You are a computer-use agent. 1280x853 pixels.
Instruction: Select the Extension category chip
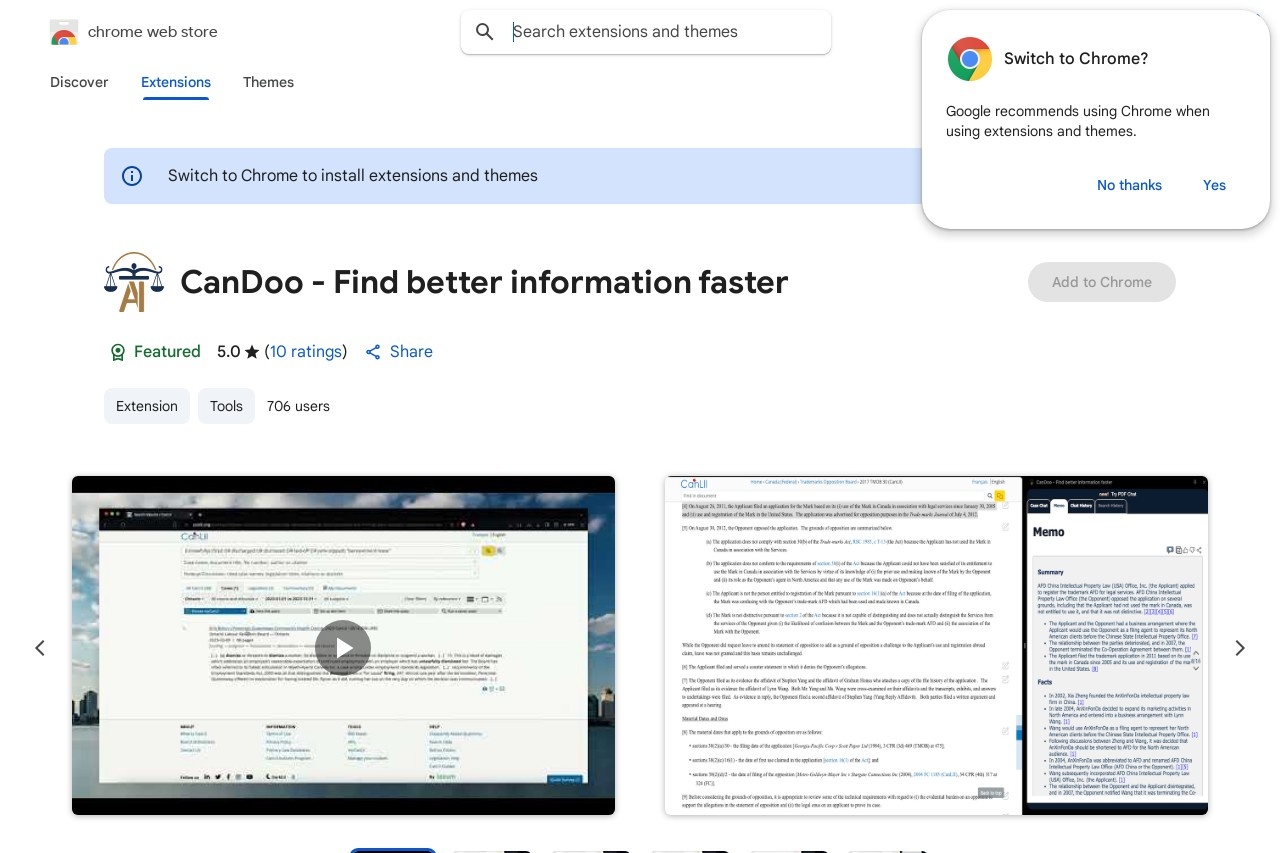[147, 406]
